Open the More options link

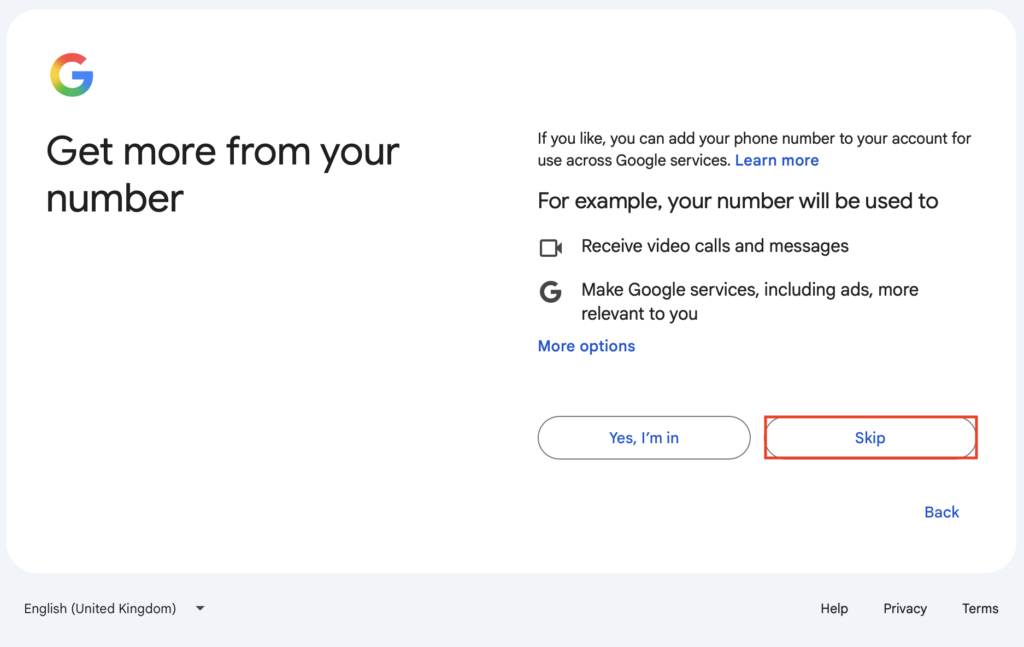pyautogui.click(x=586, y=346)
